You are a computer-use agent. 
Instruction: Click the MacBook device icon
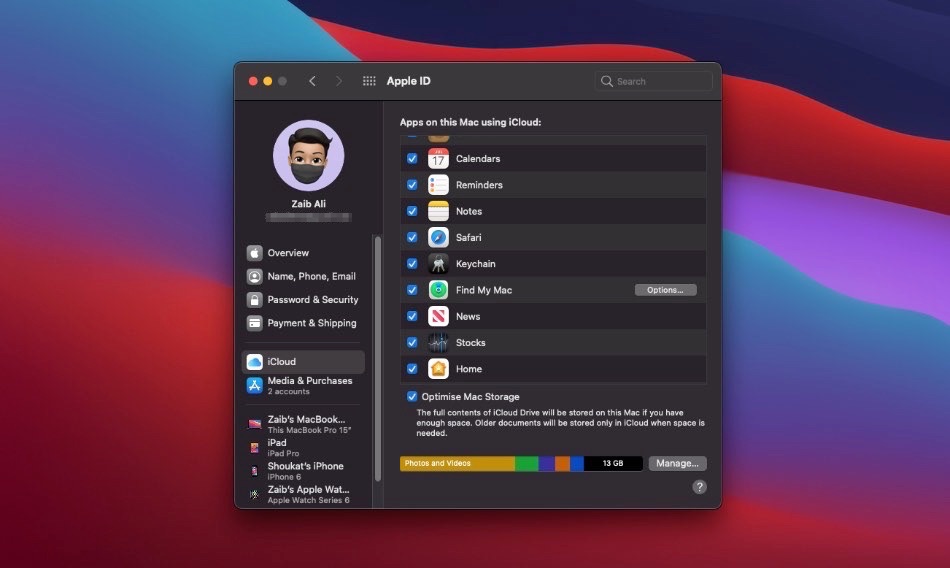[254, 424]
